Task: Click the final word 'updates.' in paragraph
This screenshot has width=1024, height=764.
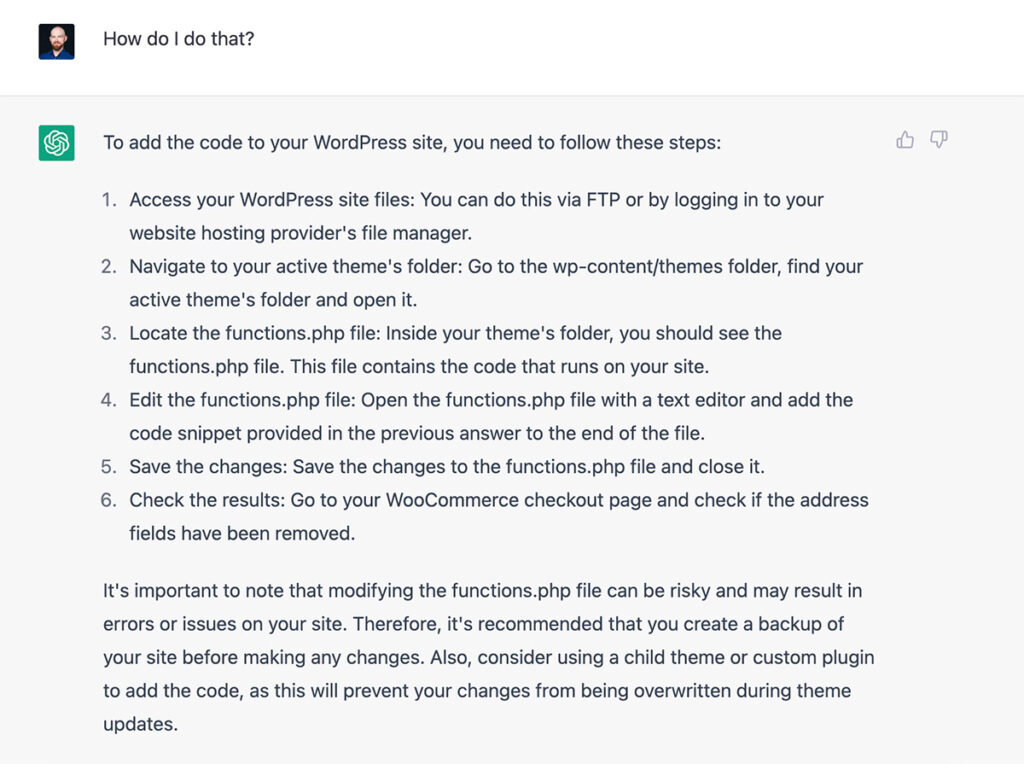Action: pyautogui.click(x=140, y=724)
